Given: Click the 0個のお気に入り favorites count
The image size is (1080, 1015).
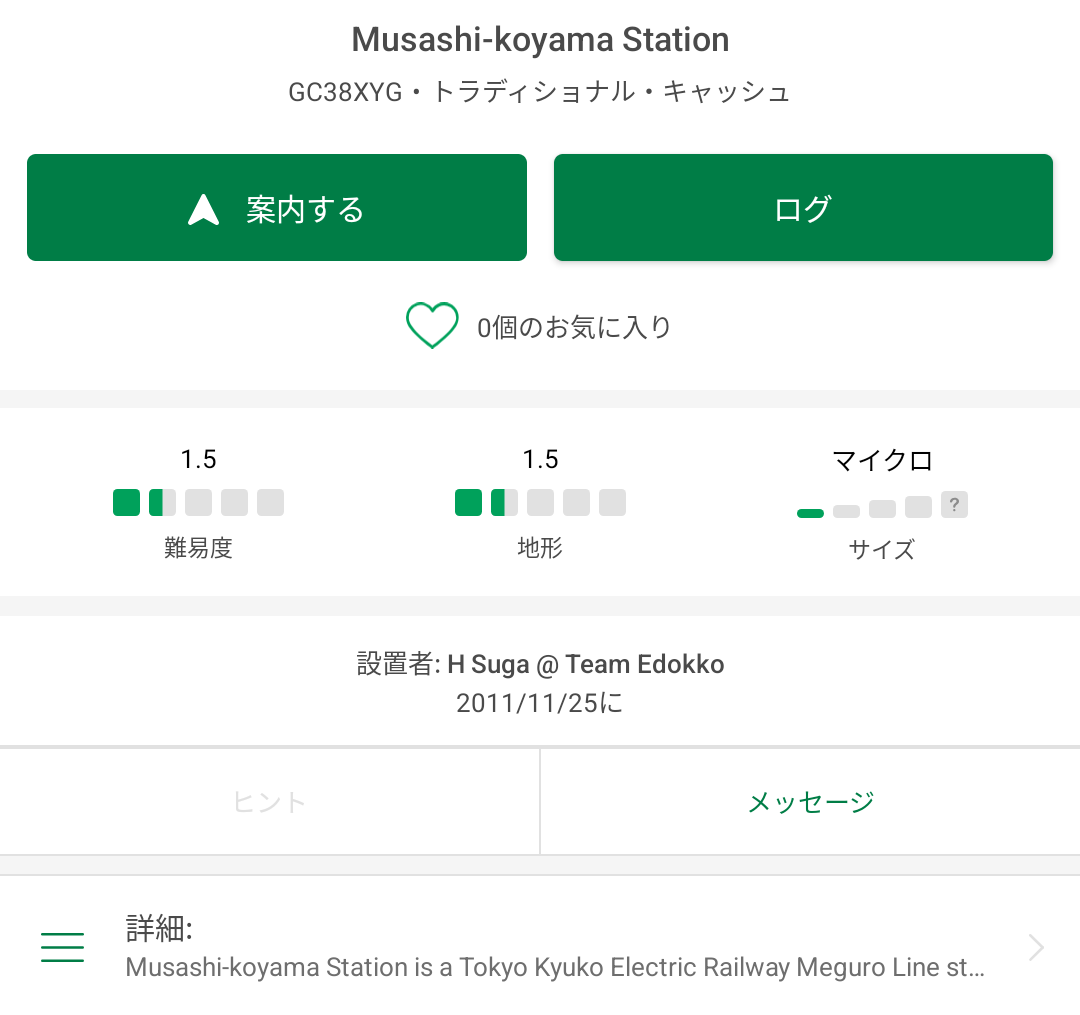Looking at the screenshot, I should click(574, 327).
